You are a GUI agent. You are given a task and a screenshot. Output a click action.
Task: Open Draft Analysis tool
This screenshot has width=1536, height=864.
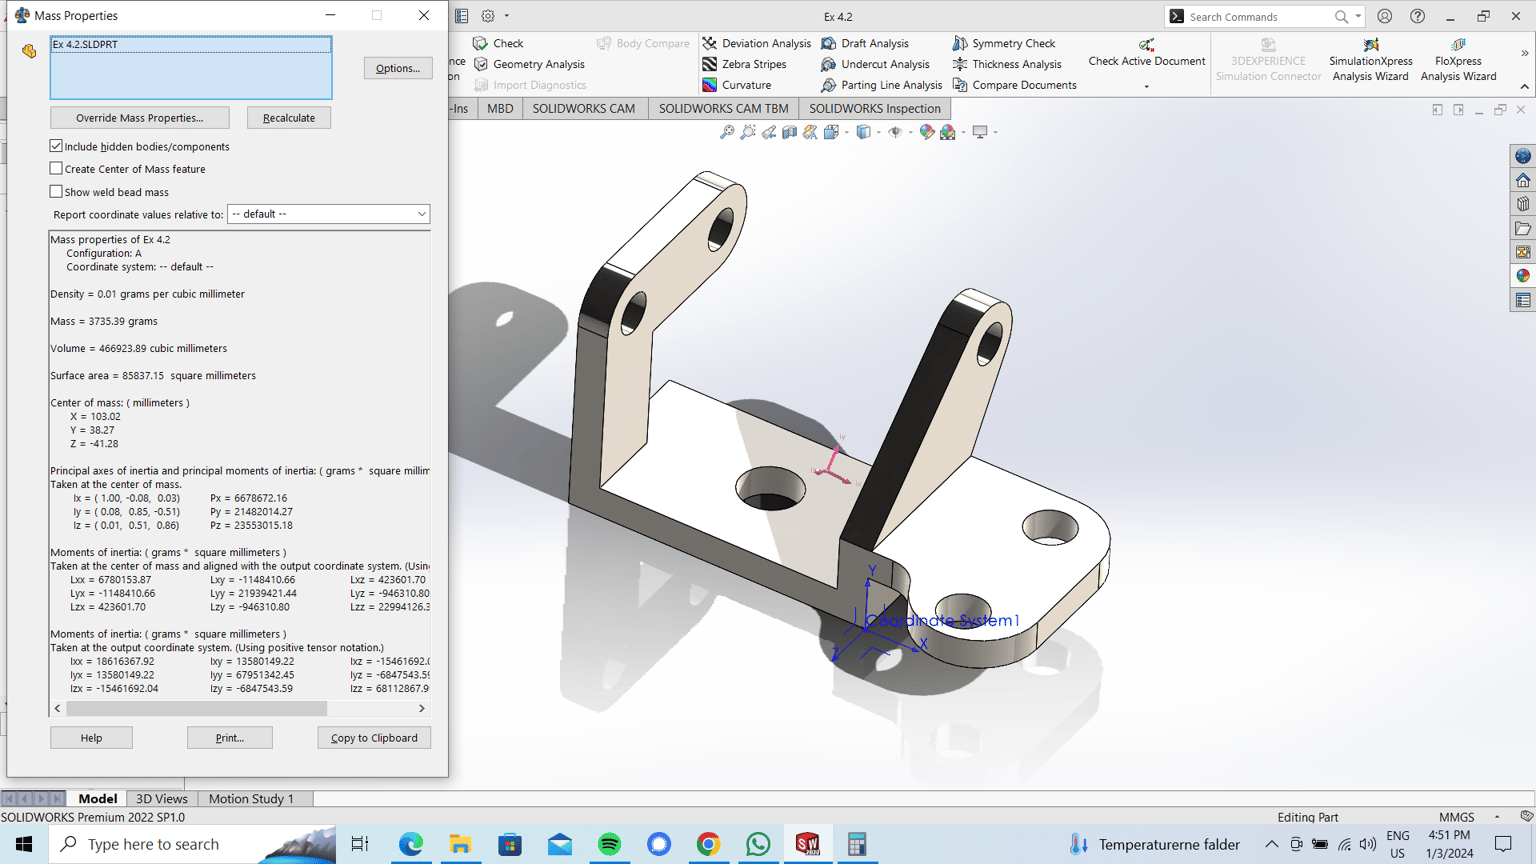coord(865,43)
